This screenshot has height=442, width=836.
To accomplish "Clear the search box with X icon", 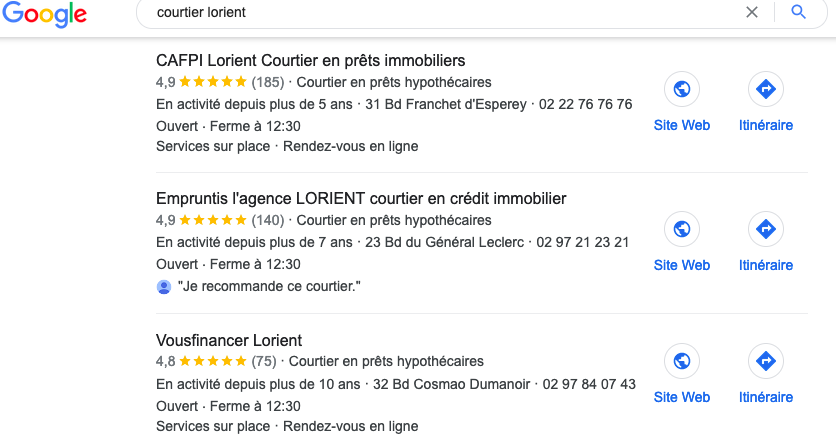I will (752, 13).
